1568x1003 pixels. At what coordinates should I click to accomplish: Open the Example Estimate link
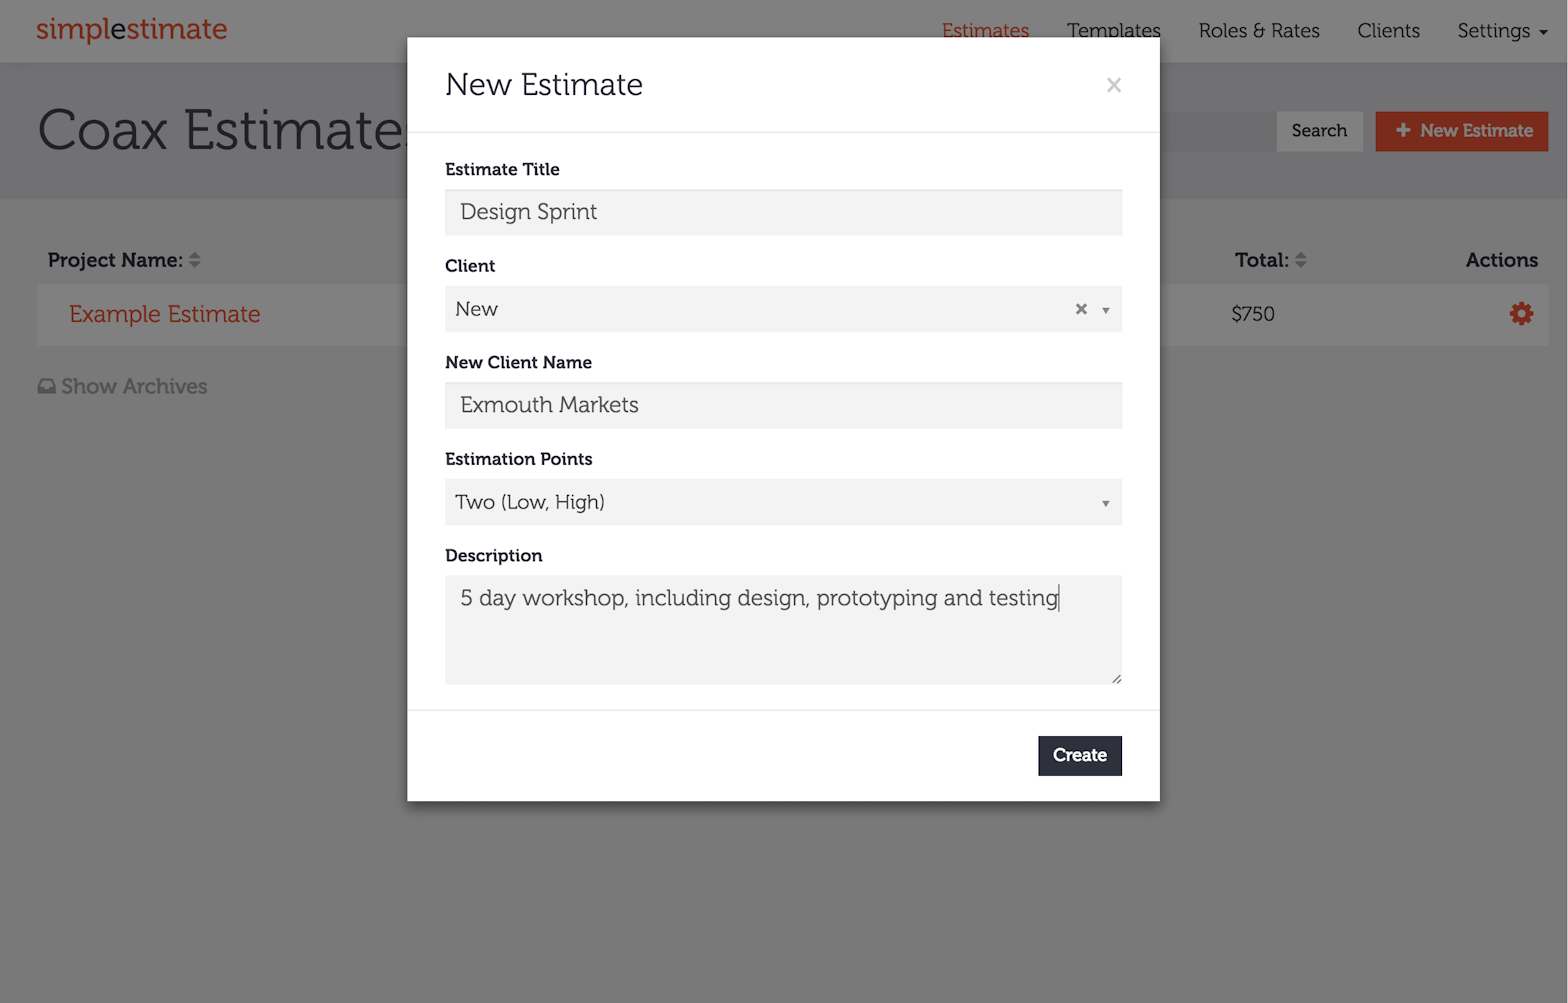(165, 314)
